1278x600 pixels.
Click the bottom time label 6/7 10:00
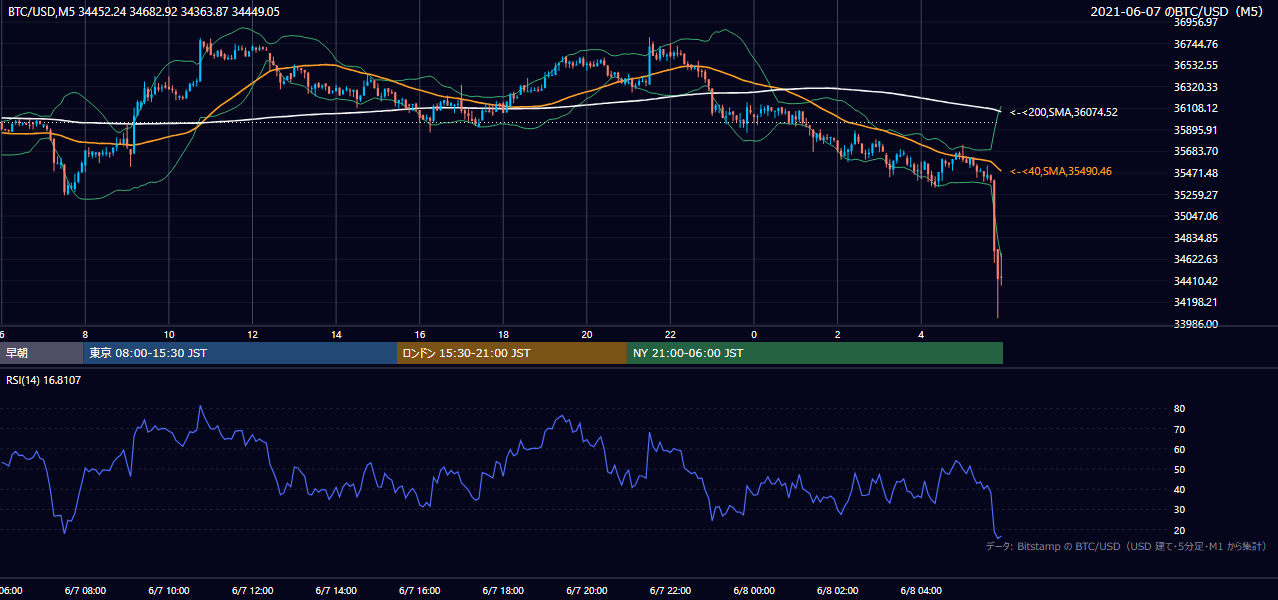pyautogui.click(x=169, y=591)
